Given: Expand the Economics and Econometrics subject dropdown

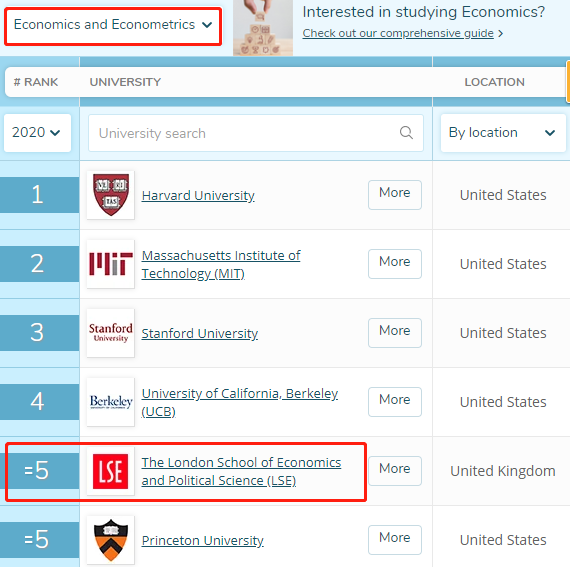Looking at the screenshot, I should point(113,25).
